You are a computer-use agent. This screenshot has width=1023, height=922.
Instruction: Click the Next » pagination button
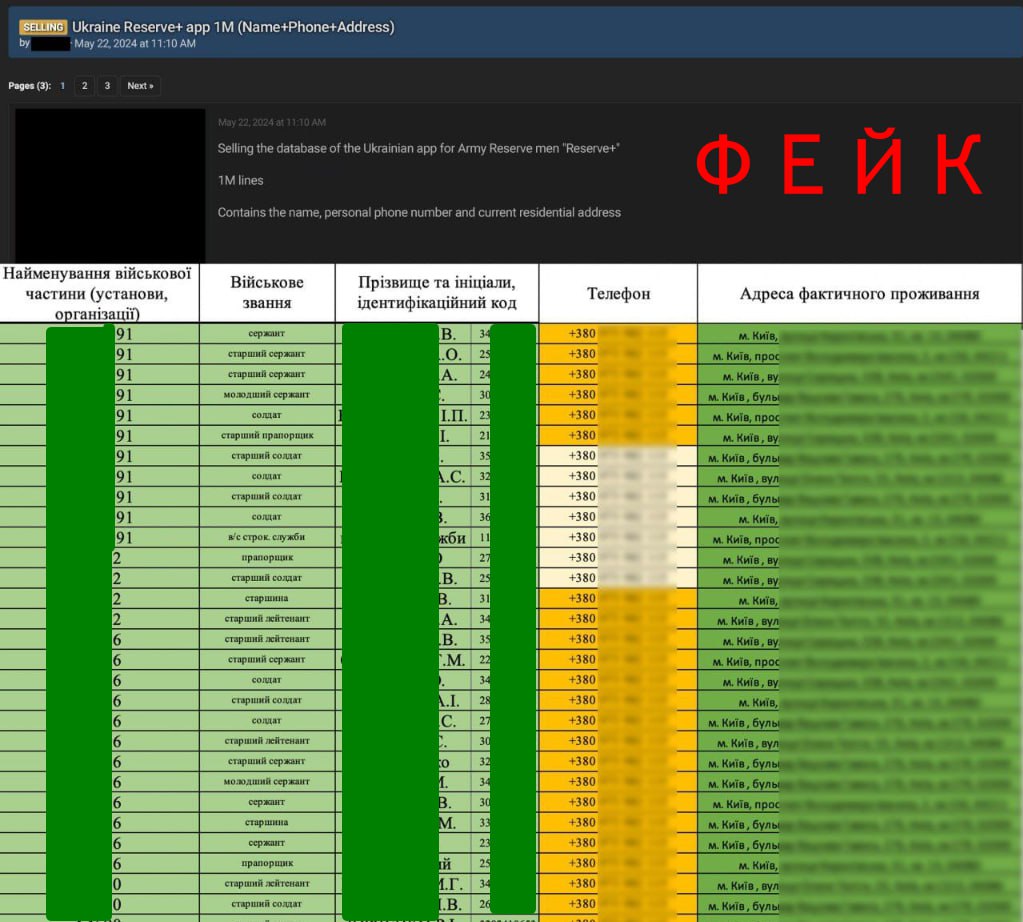coord(140,85)
